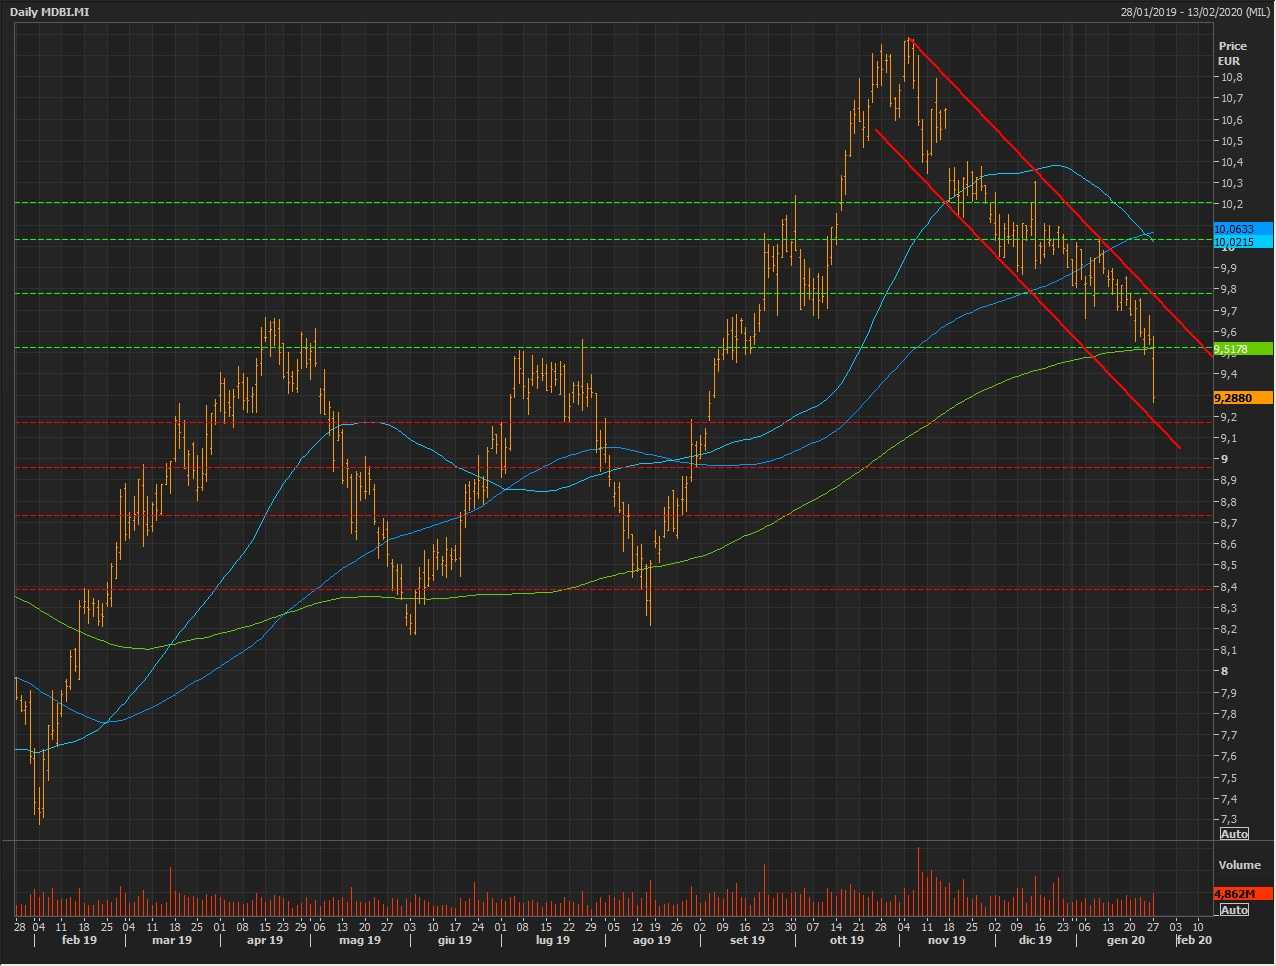Click the lug 19 month label
1276x966 pixels.
tap(552, 940)
